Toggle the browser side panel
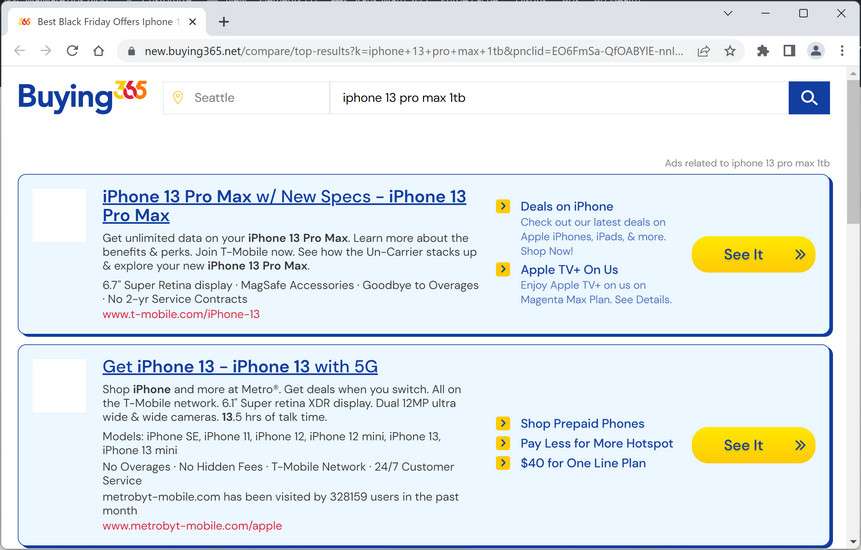The height and width of the screenshot is (550, 861). click(x=789, y=51)
